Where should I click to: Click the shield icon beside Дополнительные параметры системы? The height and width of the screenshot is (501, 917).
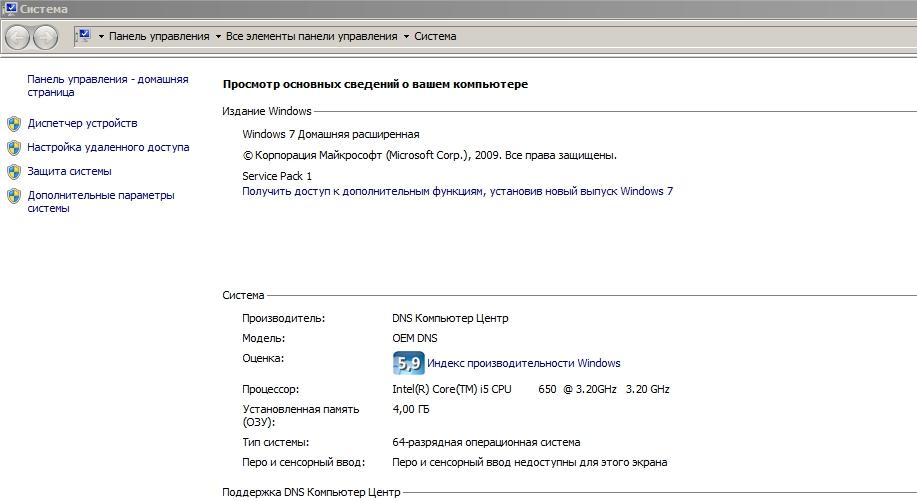point(14,196)
